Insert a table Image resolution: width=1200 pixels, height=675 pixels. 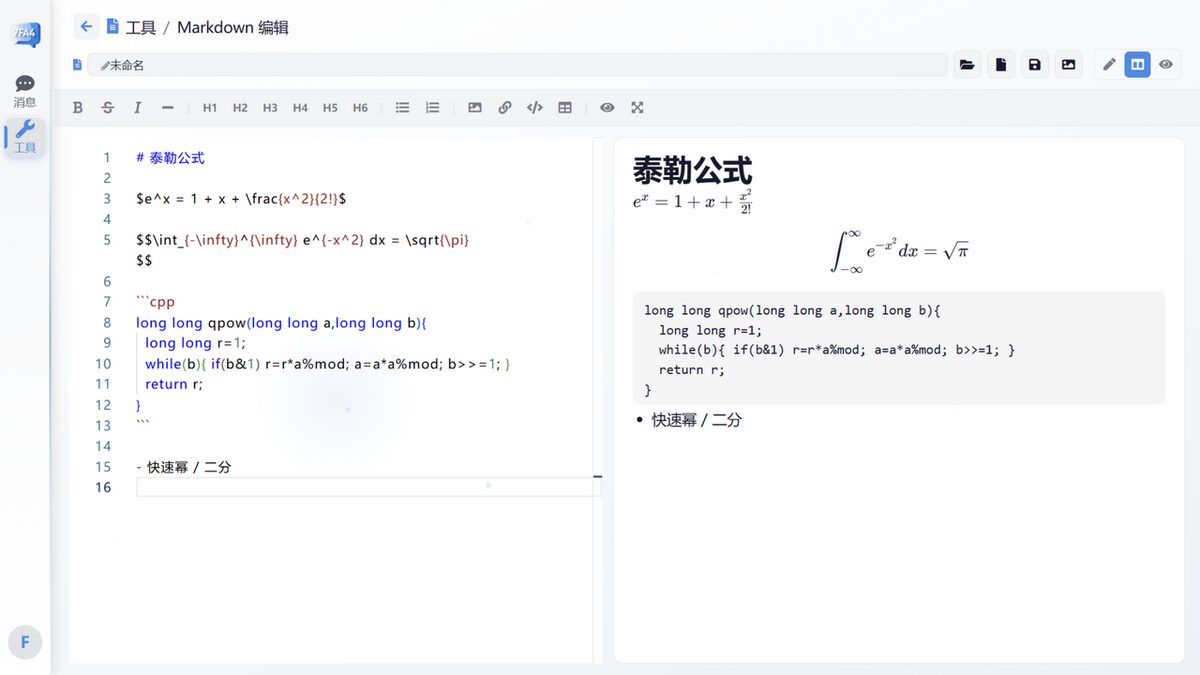coord(565,108)
